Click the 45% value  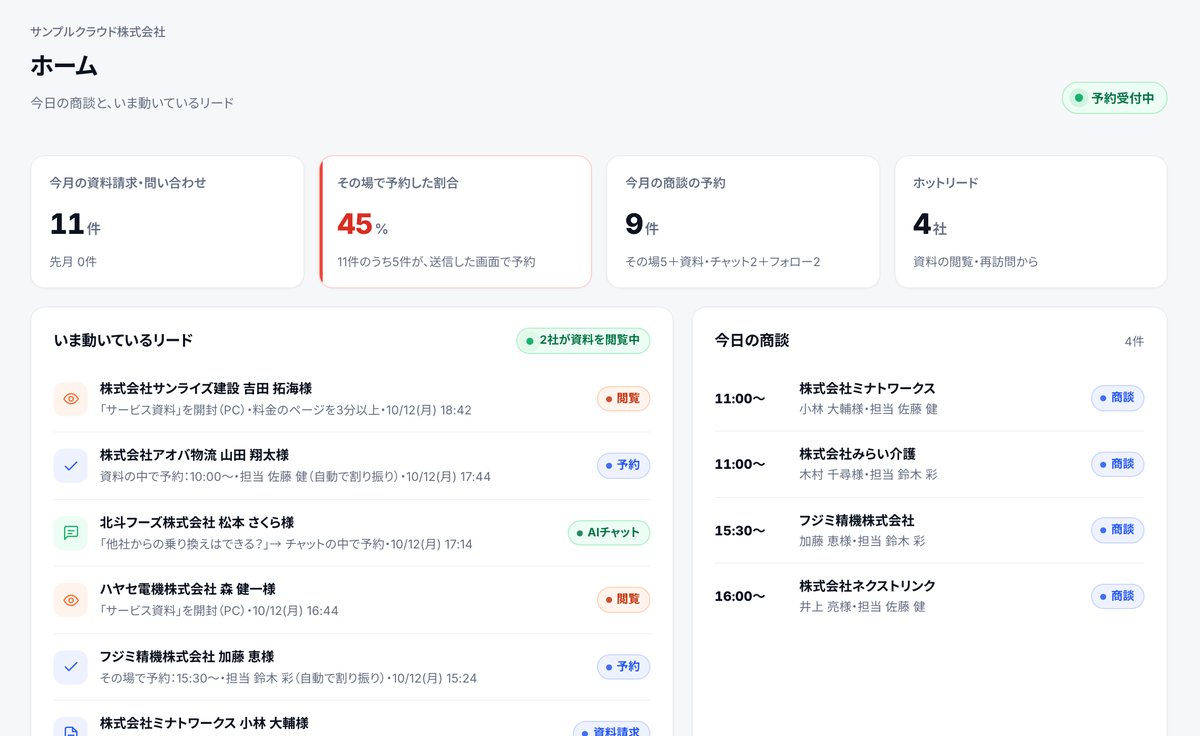tap(363, 225)
